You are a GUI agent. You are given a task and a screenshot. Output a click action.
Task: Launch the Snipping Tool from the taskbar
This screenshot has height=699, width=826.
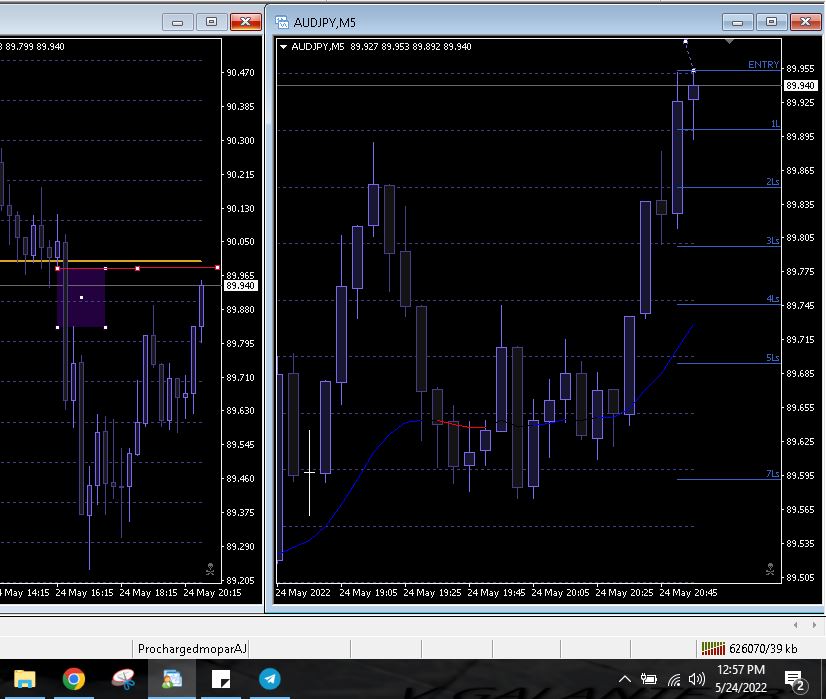coord(123,679)
